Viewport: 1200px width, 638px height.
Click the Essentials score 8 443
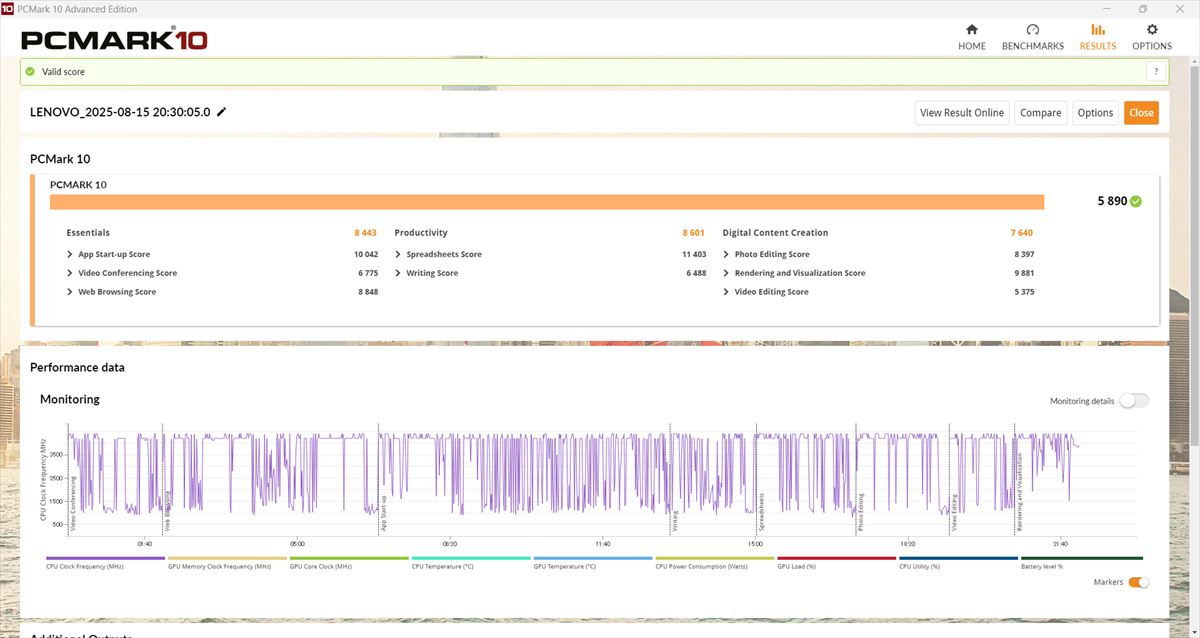365,233
